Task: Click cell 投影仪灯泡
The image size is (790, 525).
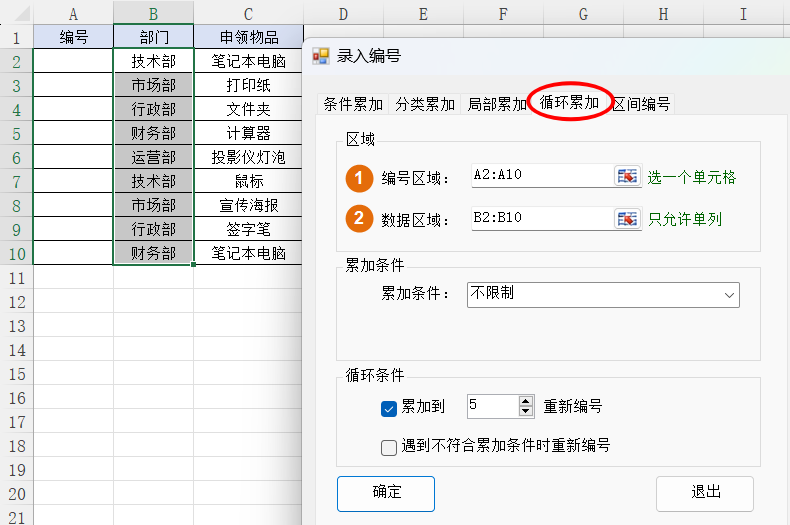Action: click(x=248, y=157)
